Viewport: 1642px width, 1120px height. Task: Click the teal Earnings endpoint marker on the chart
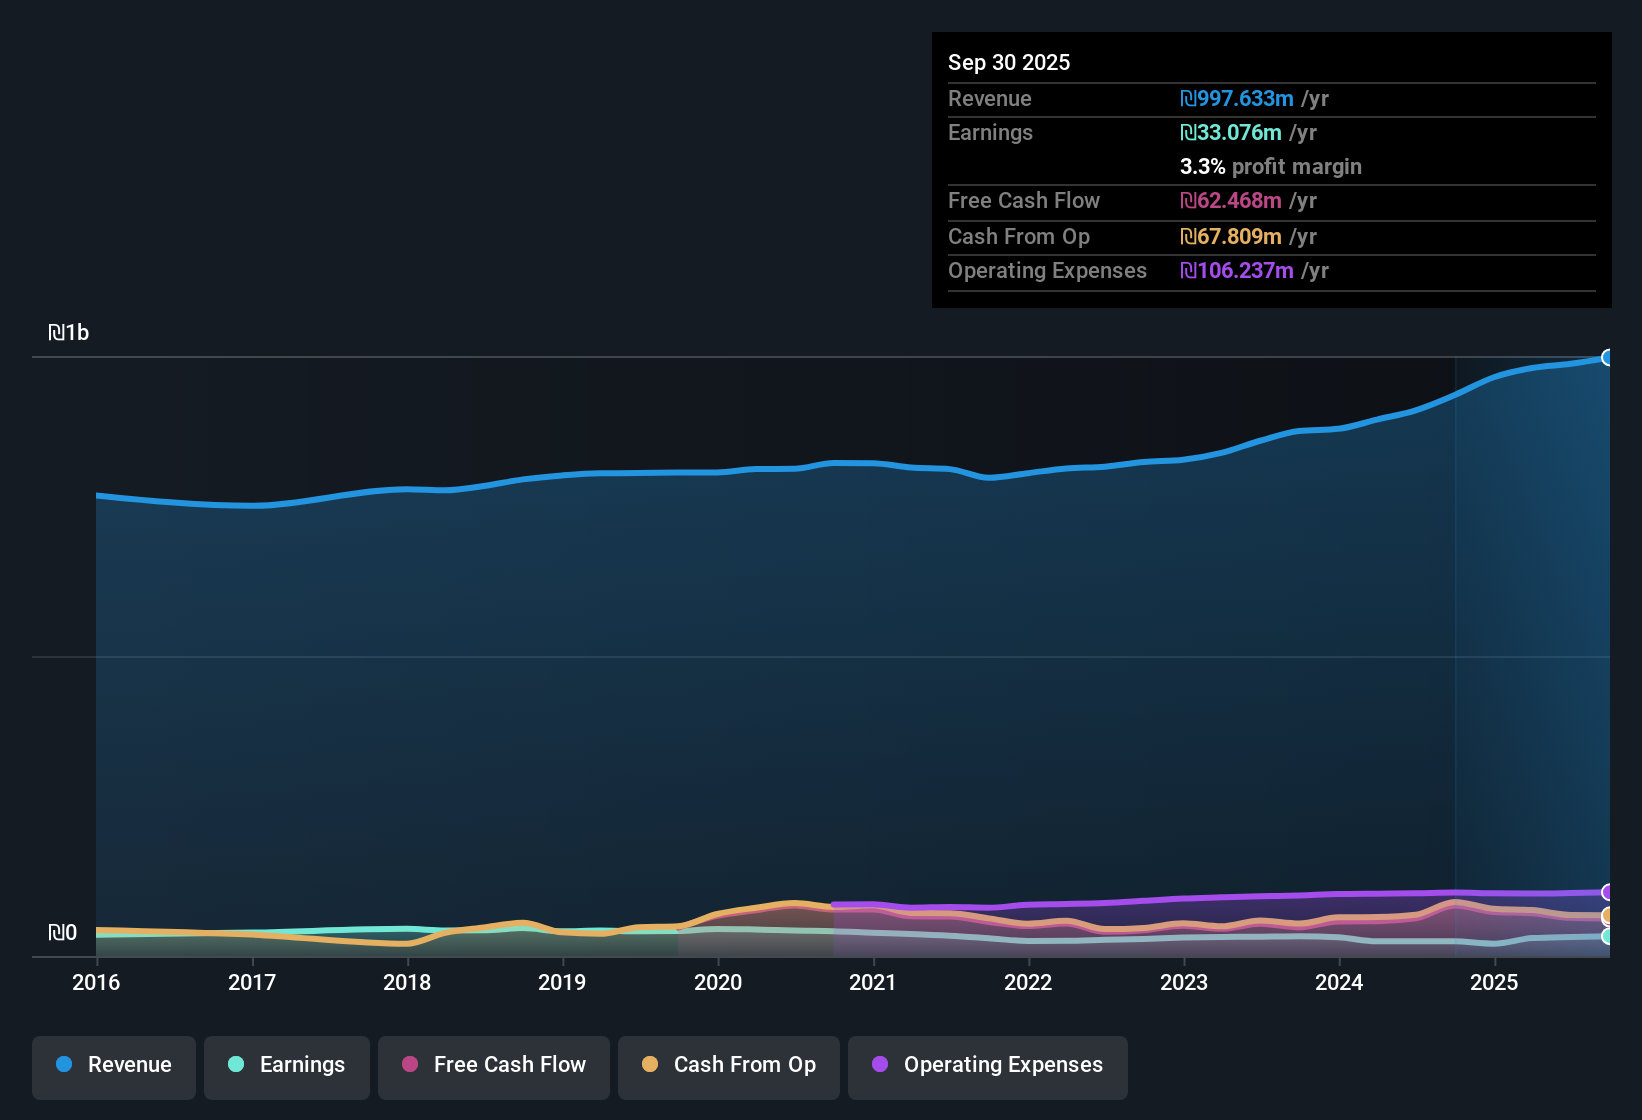1608,935
